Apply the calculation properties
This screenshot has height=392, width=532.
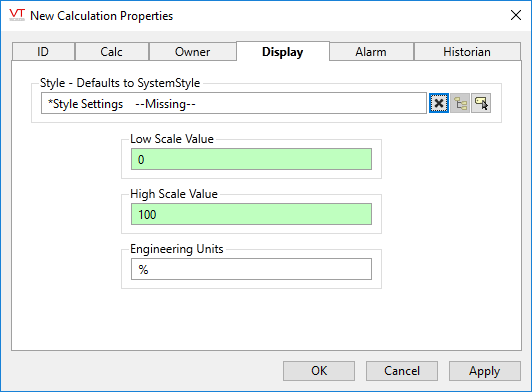point(484,371)
